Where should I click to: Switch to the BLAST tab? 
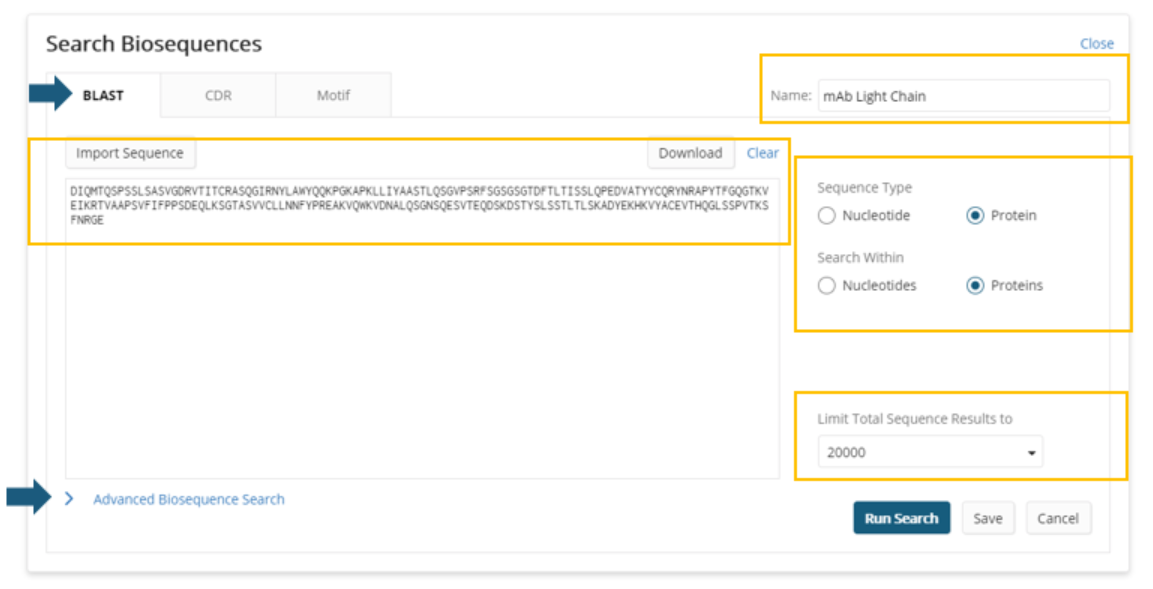click(104, 96)
